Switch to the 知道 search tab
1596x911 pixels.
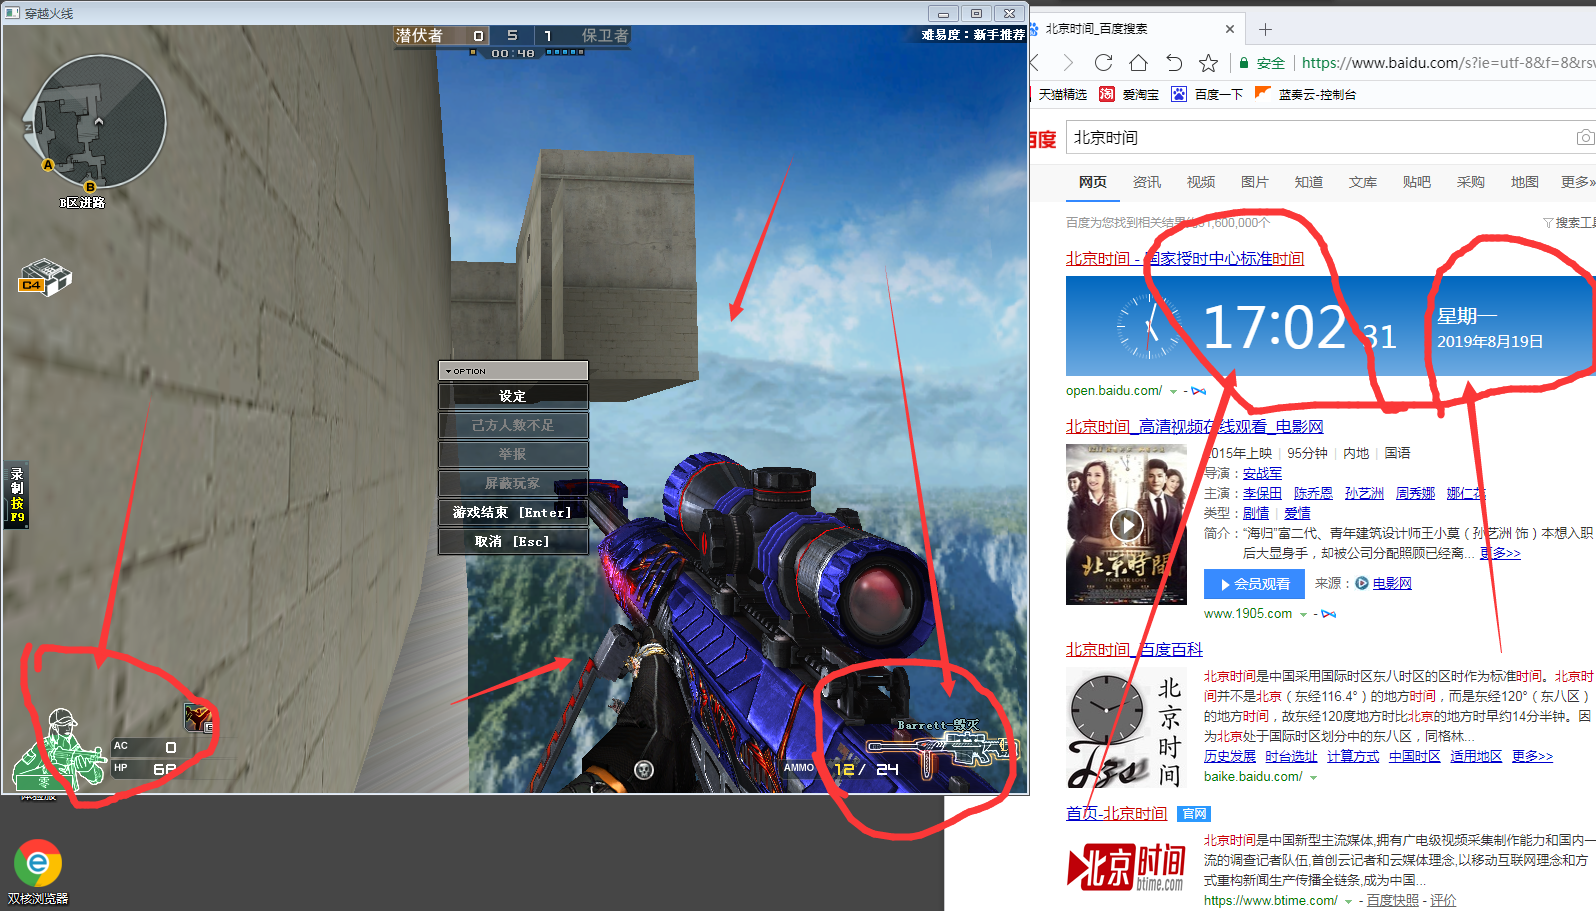(1309, 182)
